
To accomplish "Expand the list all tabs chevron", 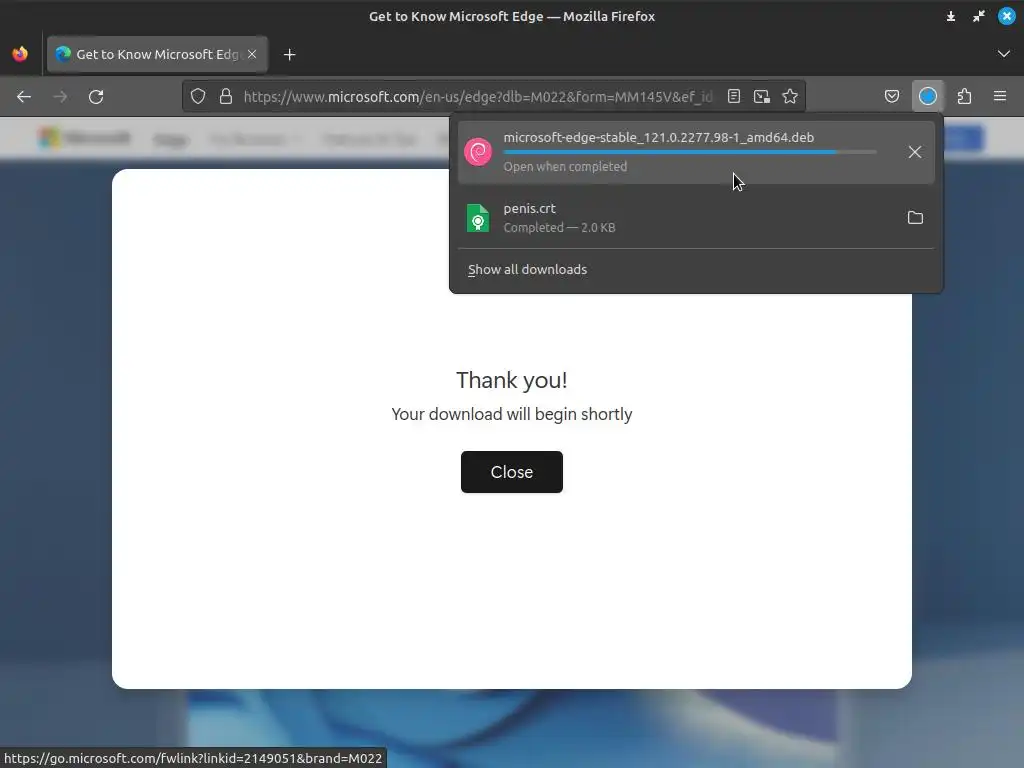I will click(x=1004, y=54).
